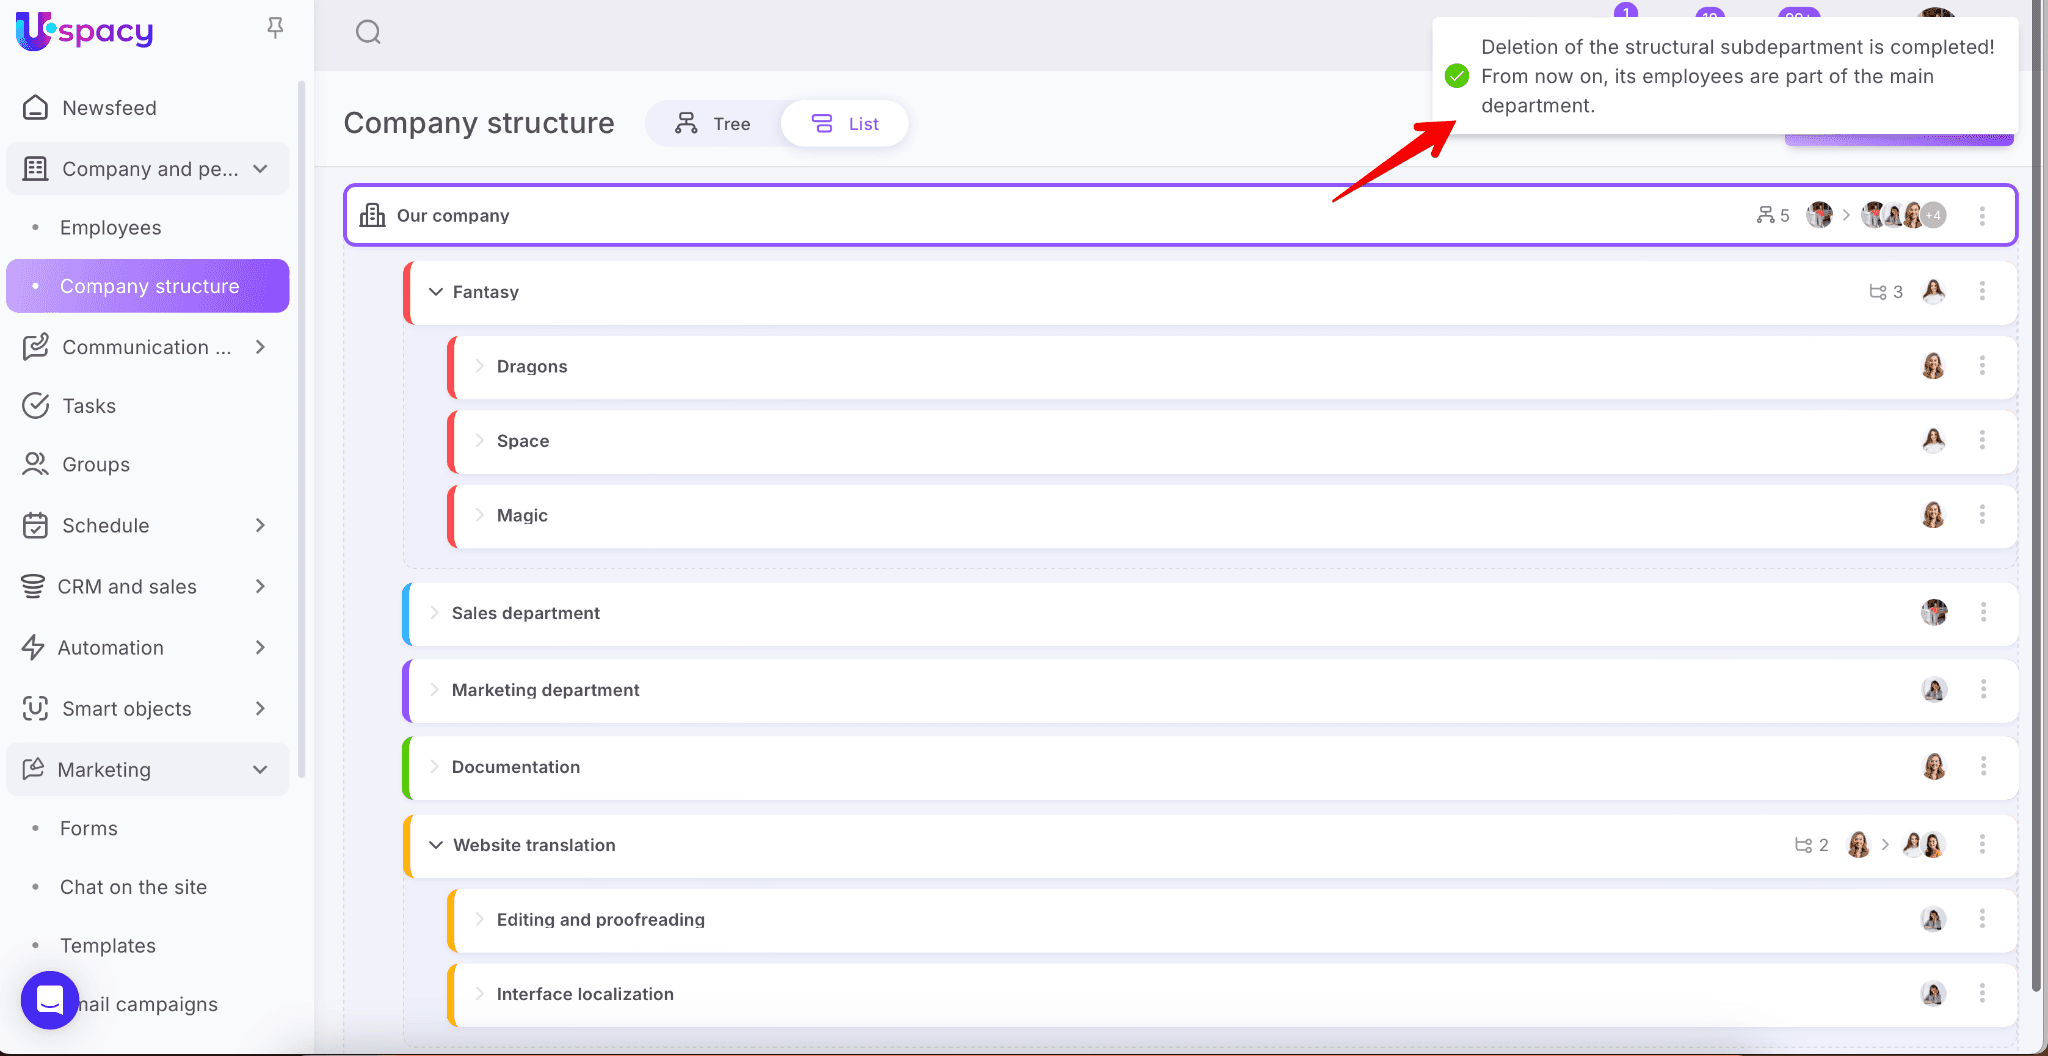Switch to List view
2048x1056 pixels.
point(845,124)
